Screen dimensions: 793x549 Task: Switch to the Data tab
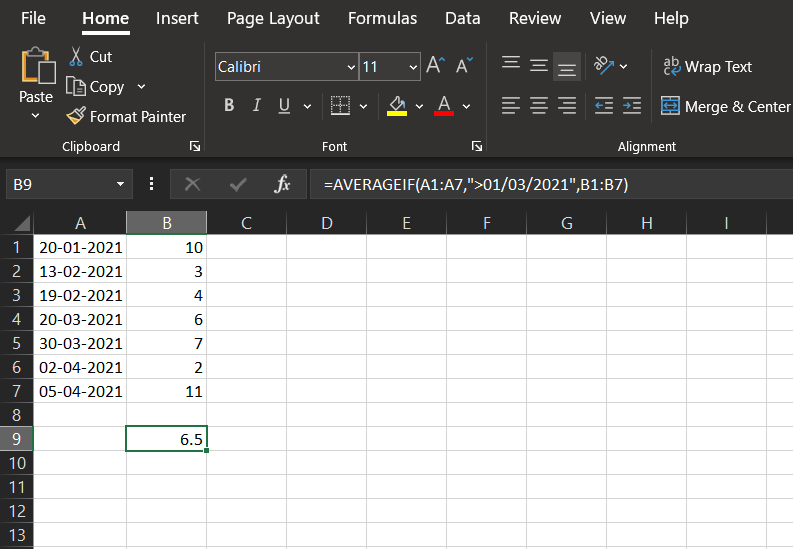click(462, 18)
